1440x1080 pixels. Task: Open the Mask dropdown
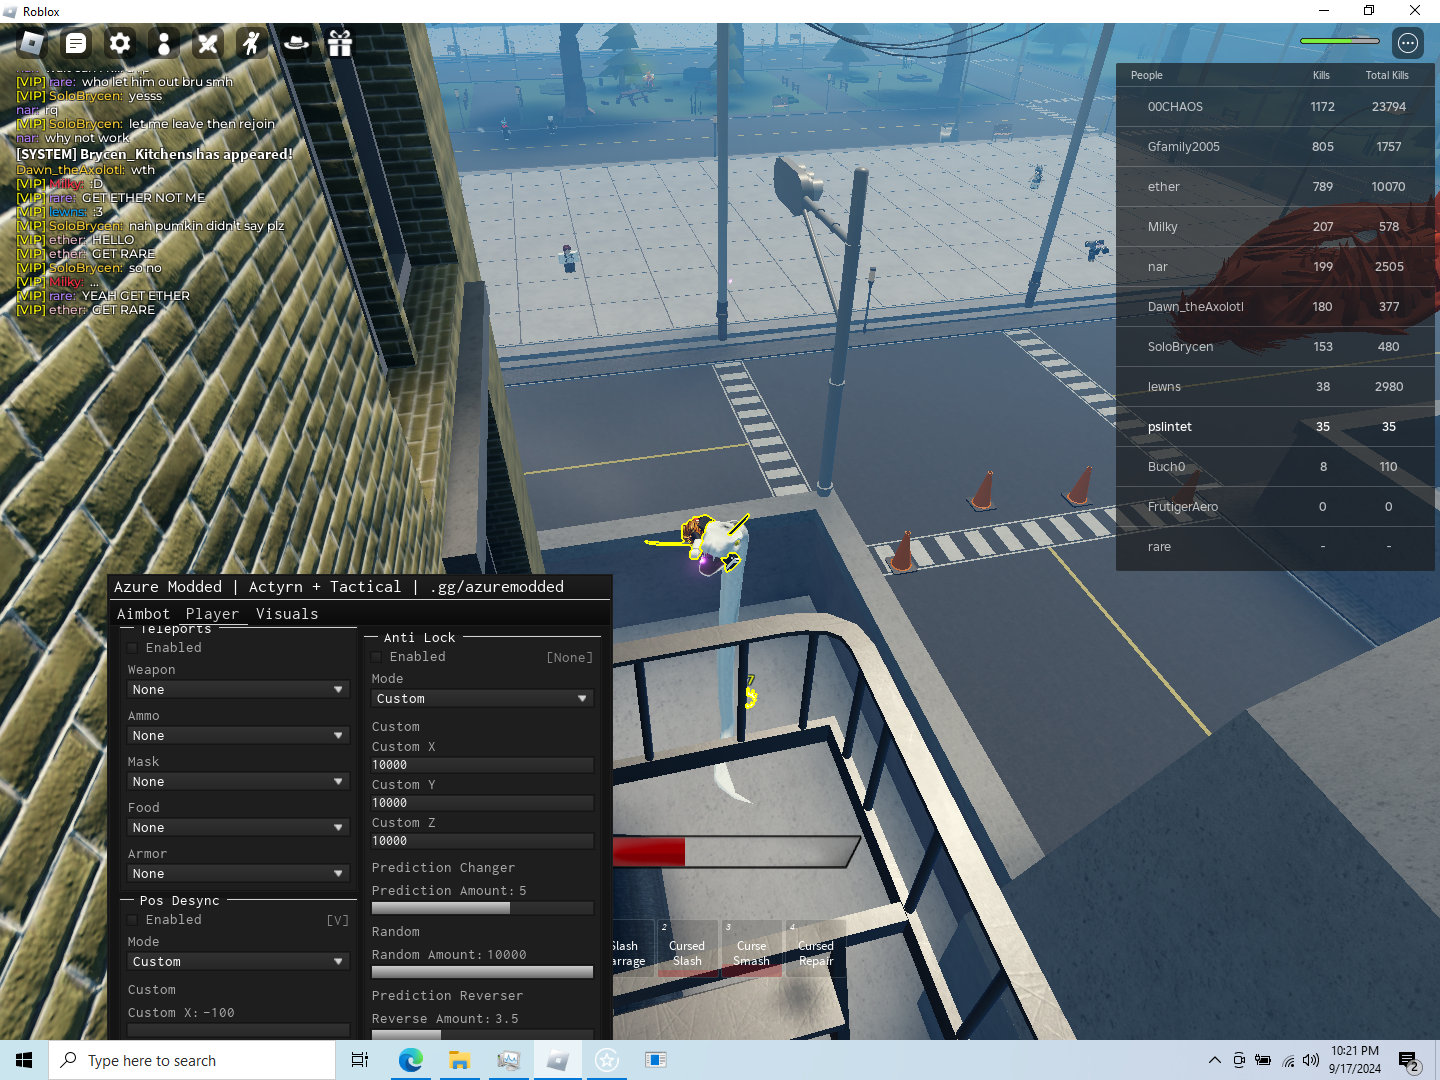238,782
